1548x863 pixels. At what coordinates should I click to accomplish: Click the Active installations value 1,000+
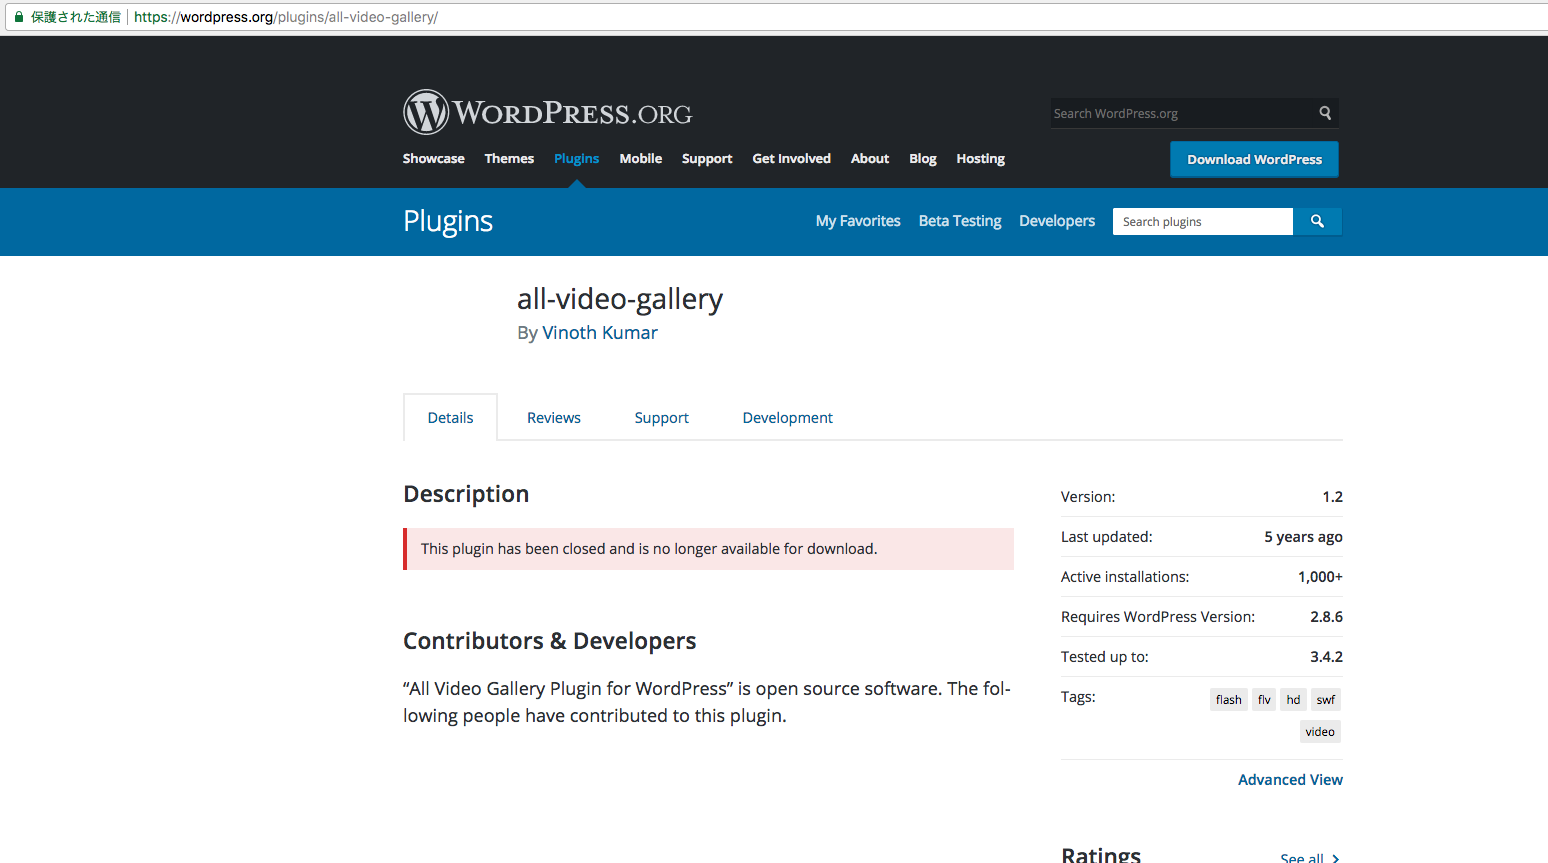[x=1320, y=577]
